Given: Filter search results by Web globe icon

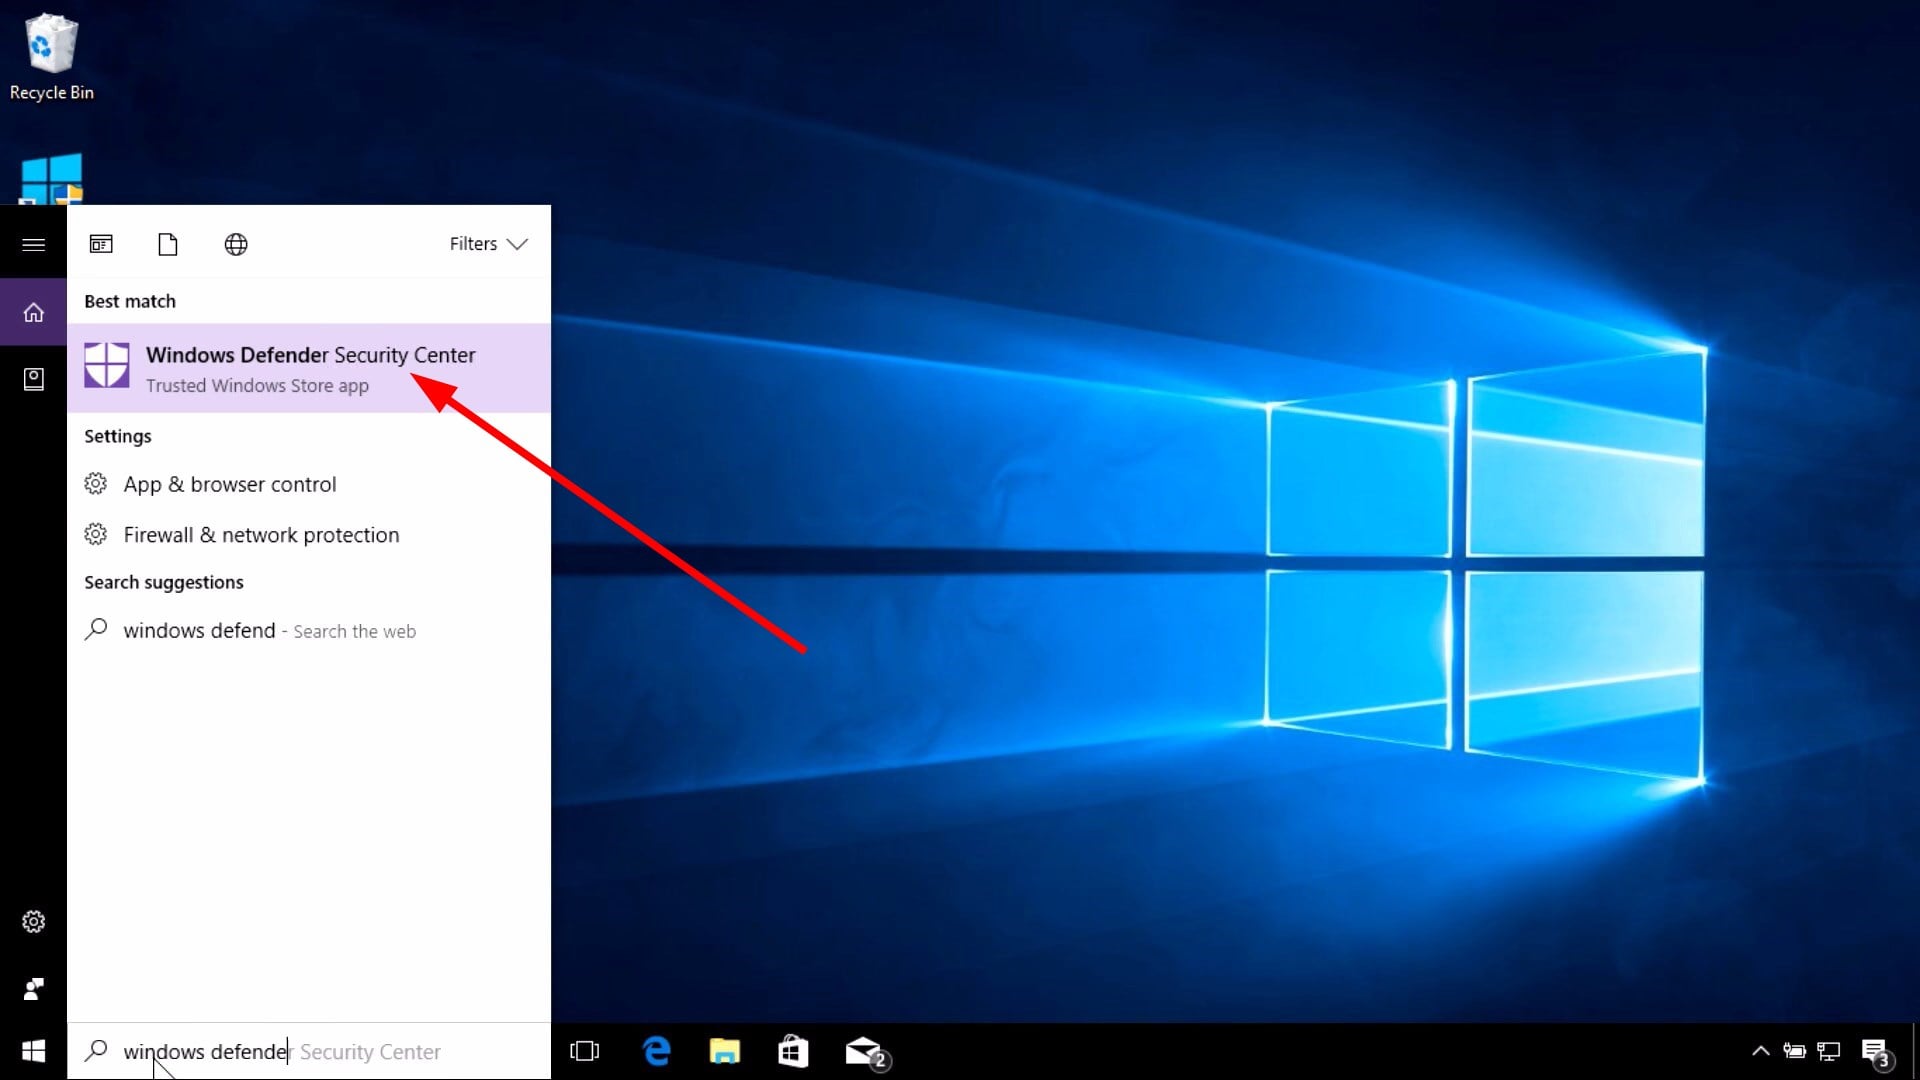Looking at the screenshot, I should click(x=236, y=244).
